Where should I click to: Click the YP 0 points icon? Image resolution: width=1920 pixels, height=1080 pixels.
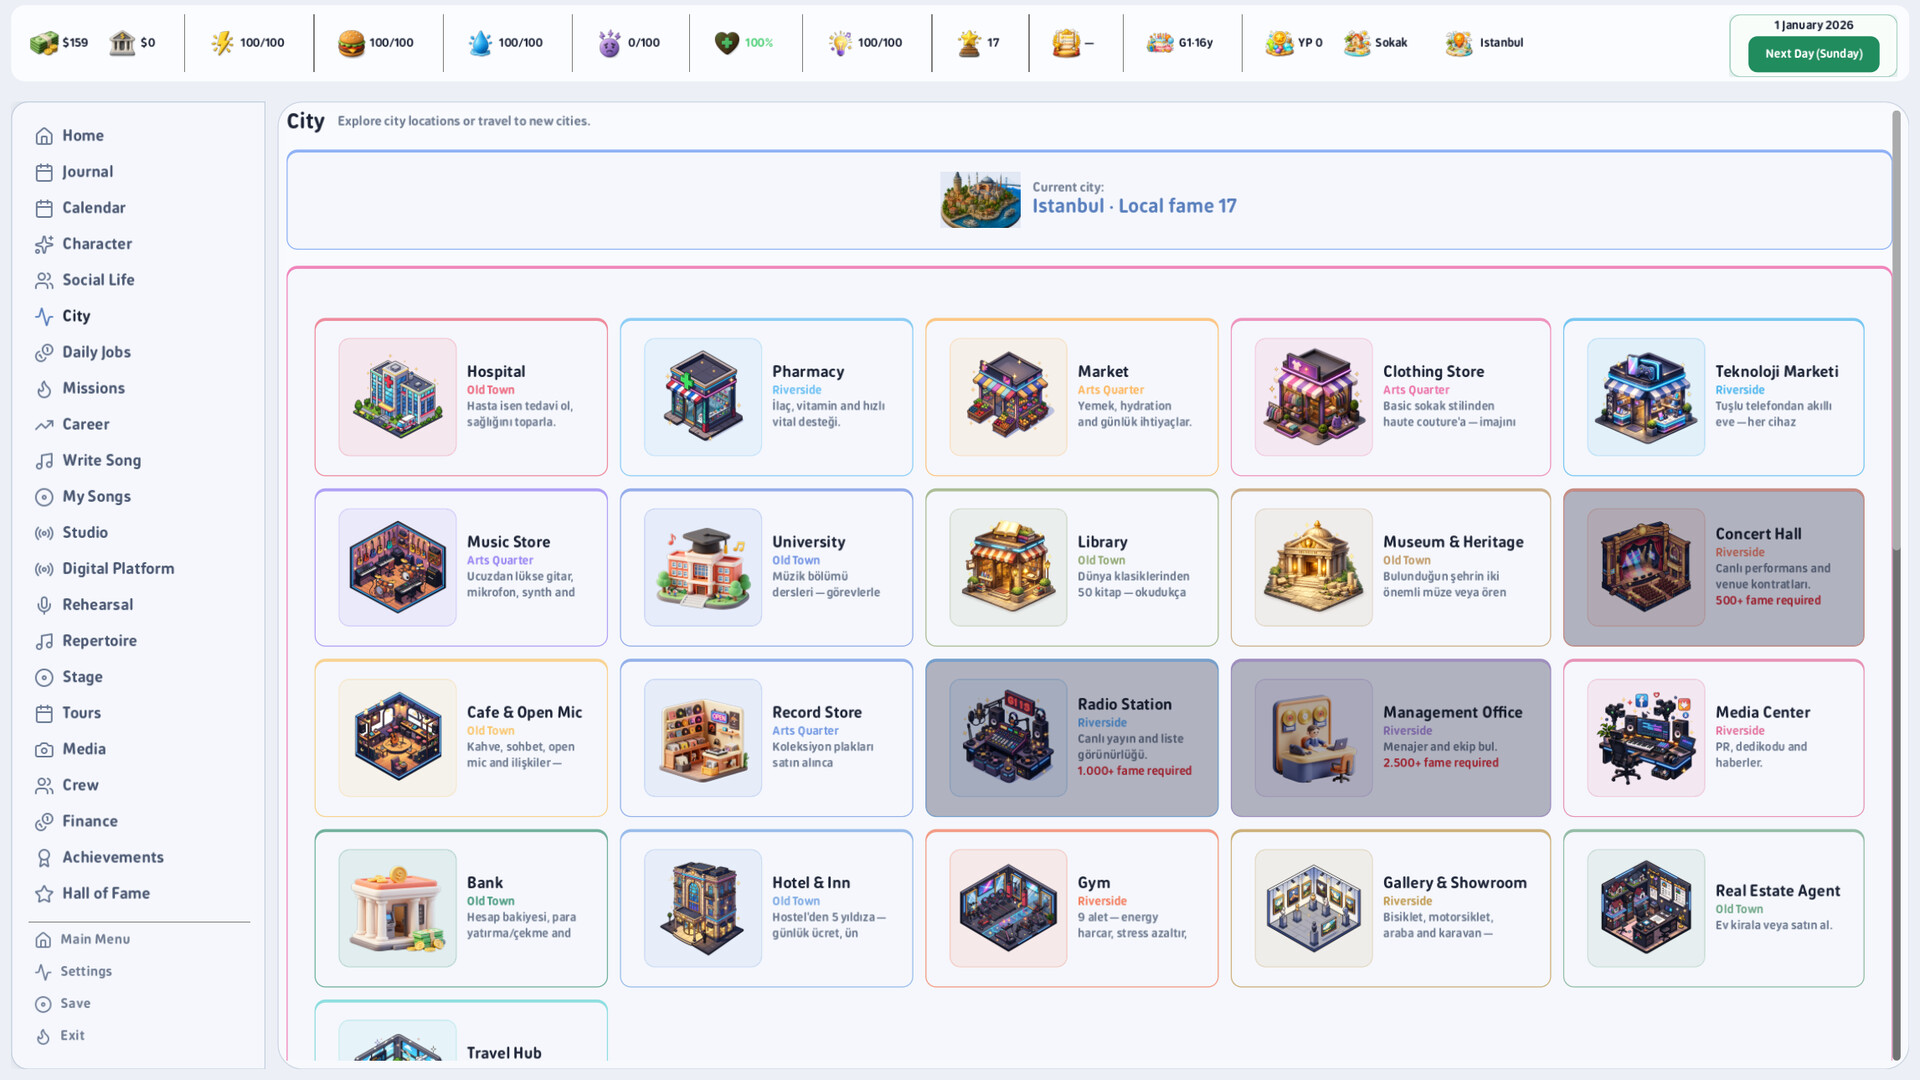[1279, 43]
